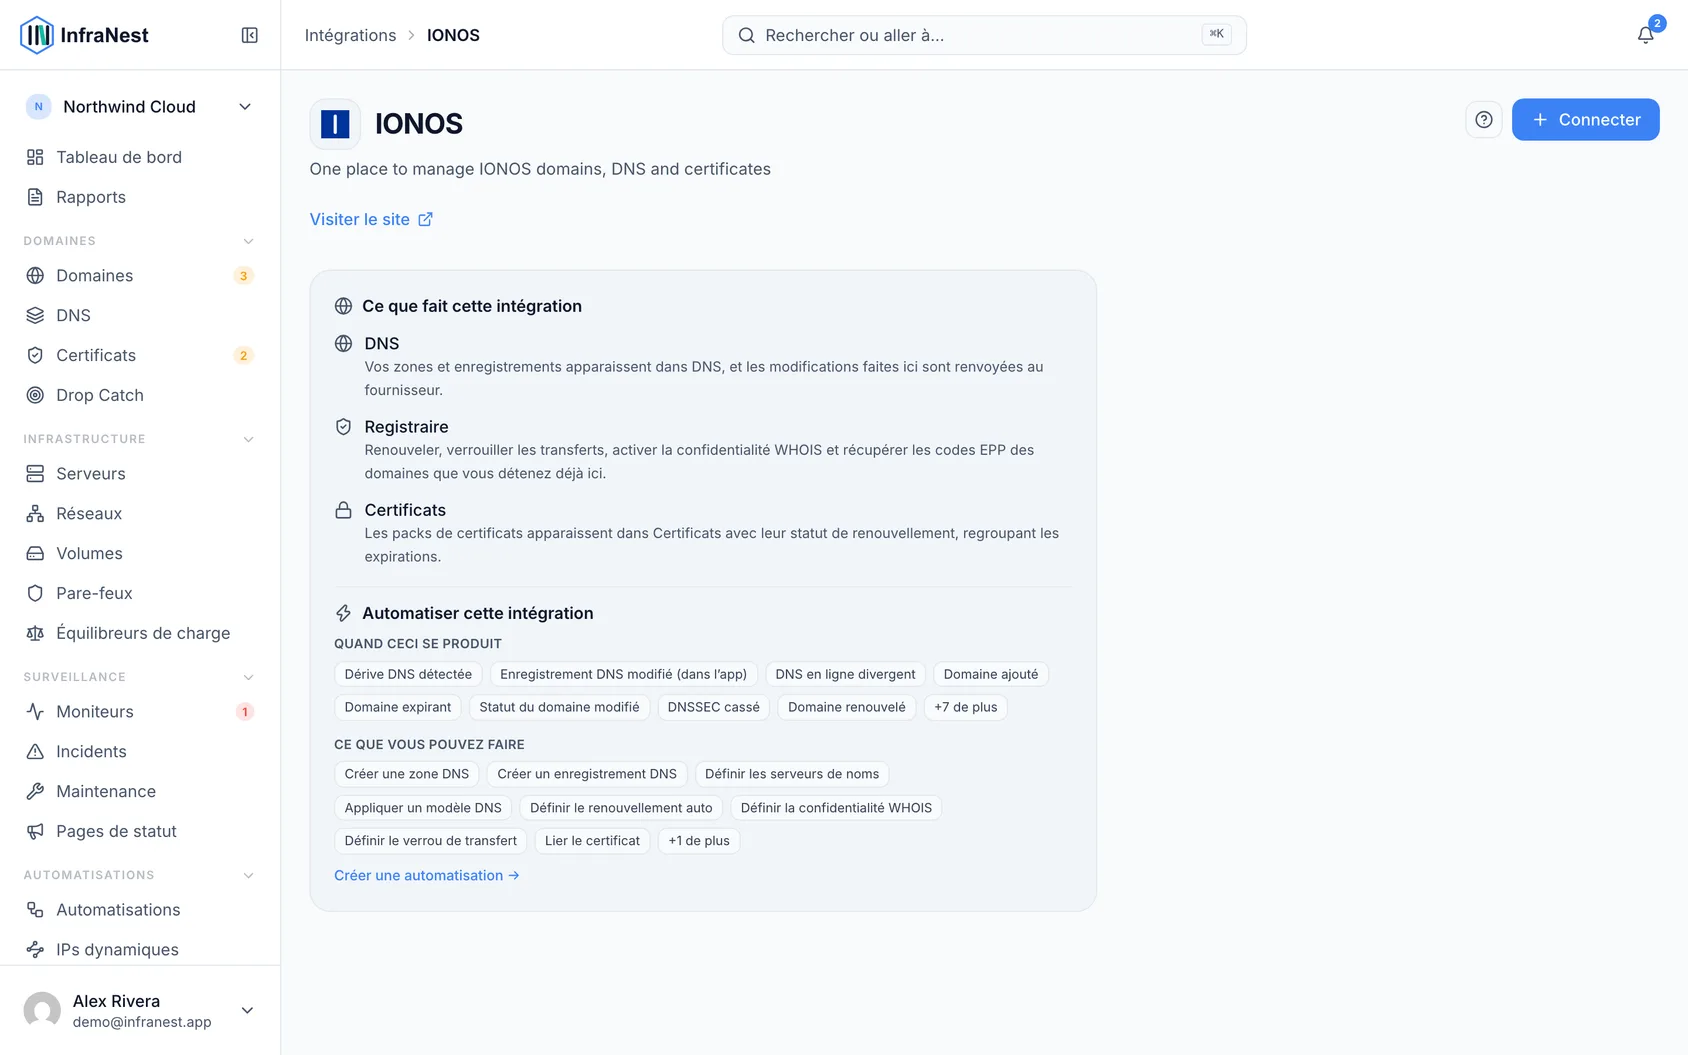
Task: Click Définir le verrou de transfert chip
Action: point(431,841)
